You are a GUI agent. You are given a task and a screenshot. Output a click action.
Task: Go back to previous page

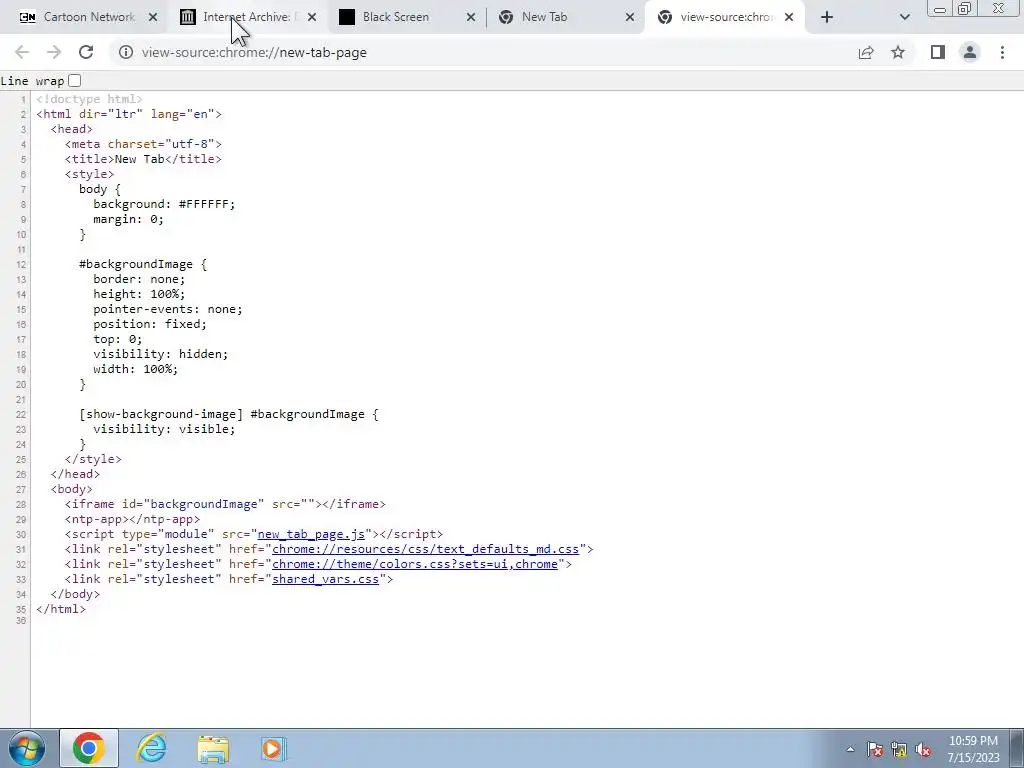point(22,52)
